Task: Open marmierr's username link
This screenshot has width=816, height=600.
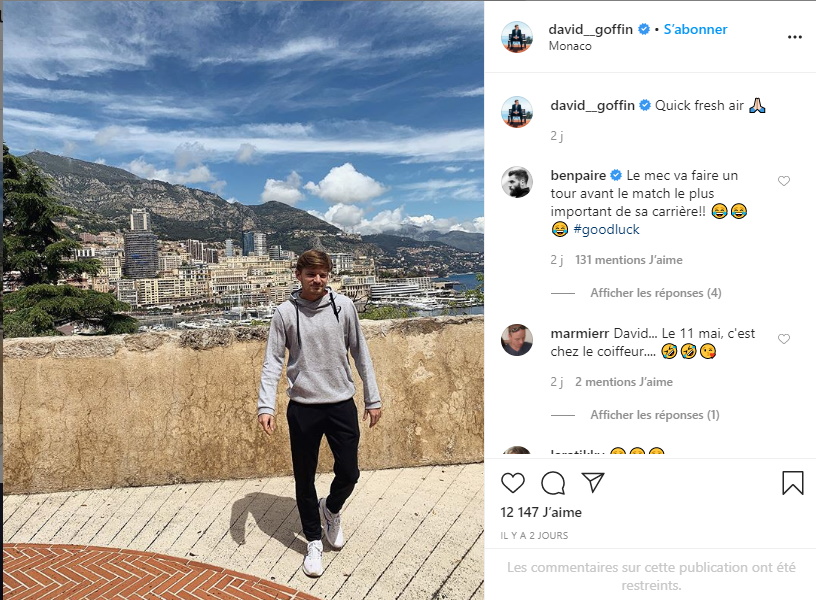Action: pos(580,333)
